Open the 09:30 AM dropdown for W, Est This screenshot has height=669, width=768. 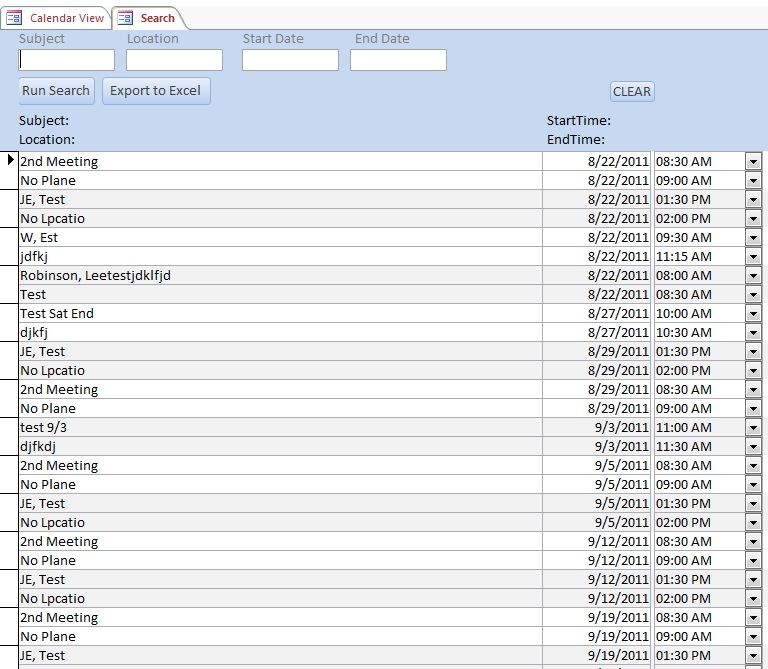(x=753, y=237)
